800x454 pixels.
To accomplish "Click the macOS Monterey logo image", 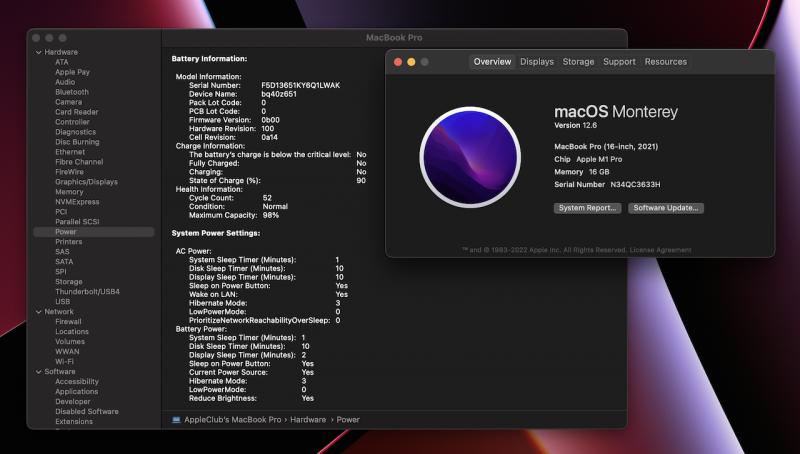I will pos(468,157).
